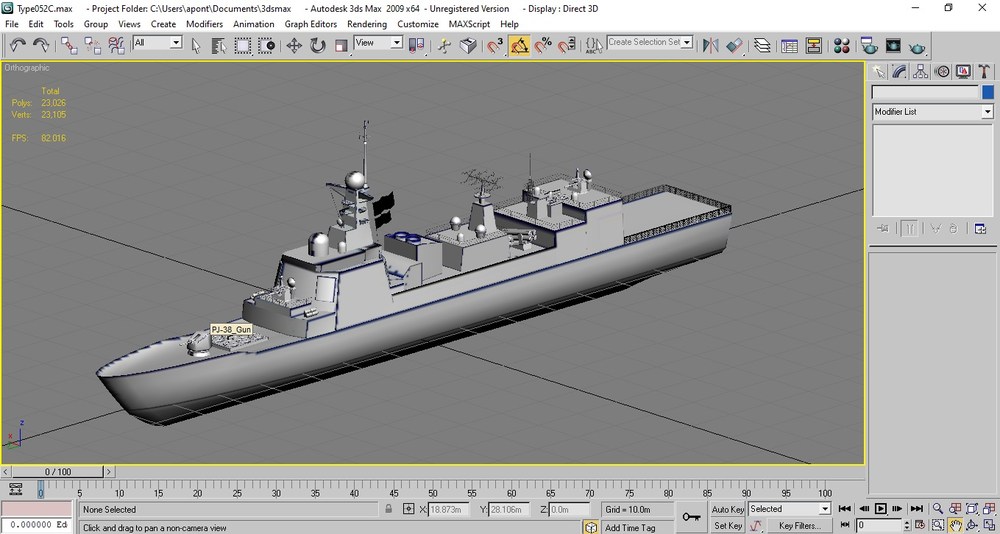Switch to Motion command panel tab

[942, 71]
